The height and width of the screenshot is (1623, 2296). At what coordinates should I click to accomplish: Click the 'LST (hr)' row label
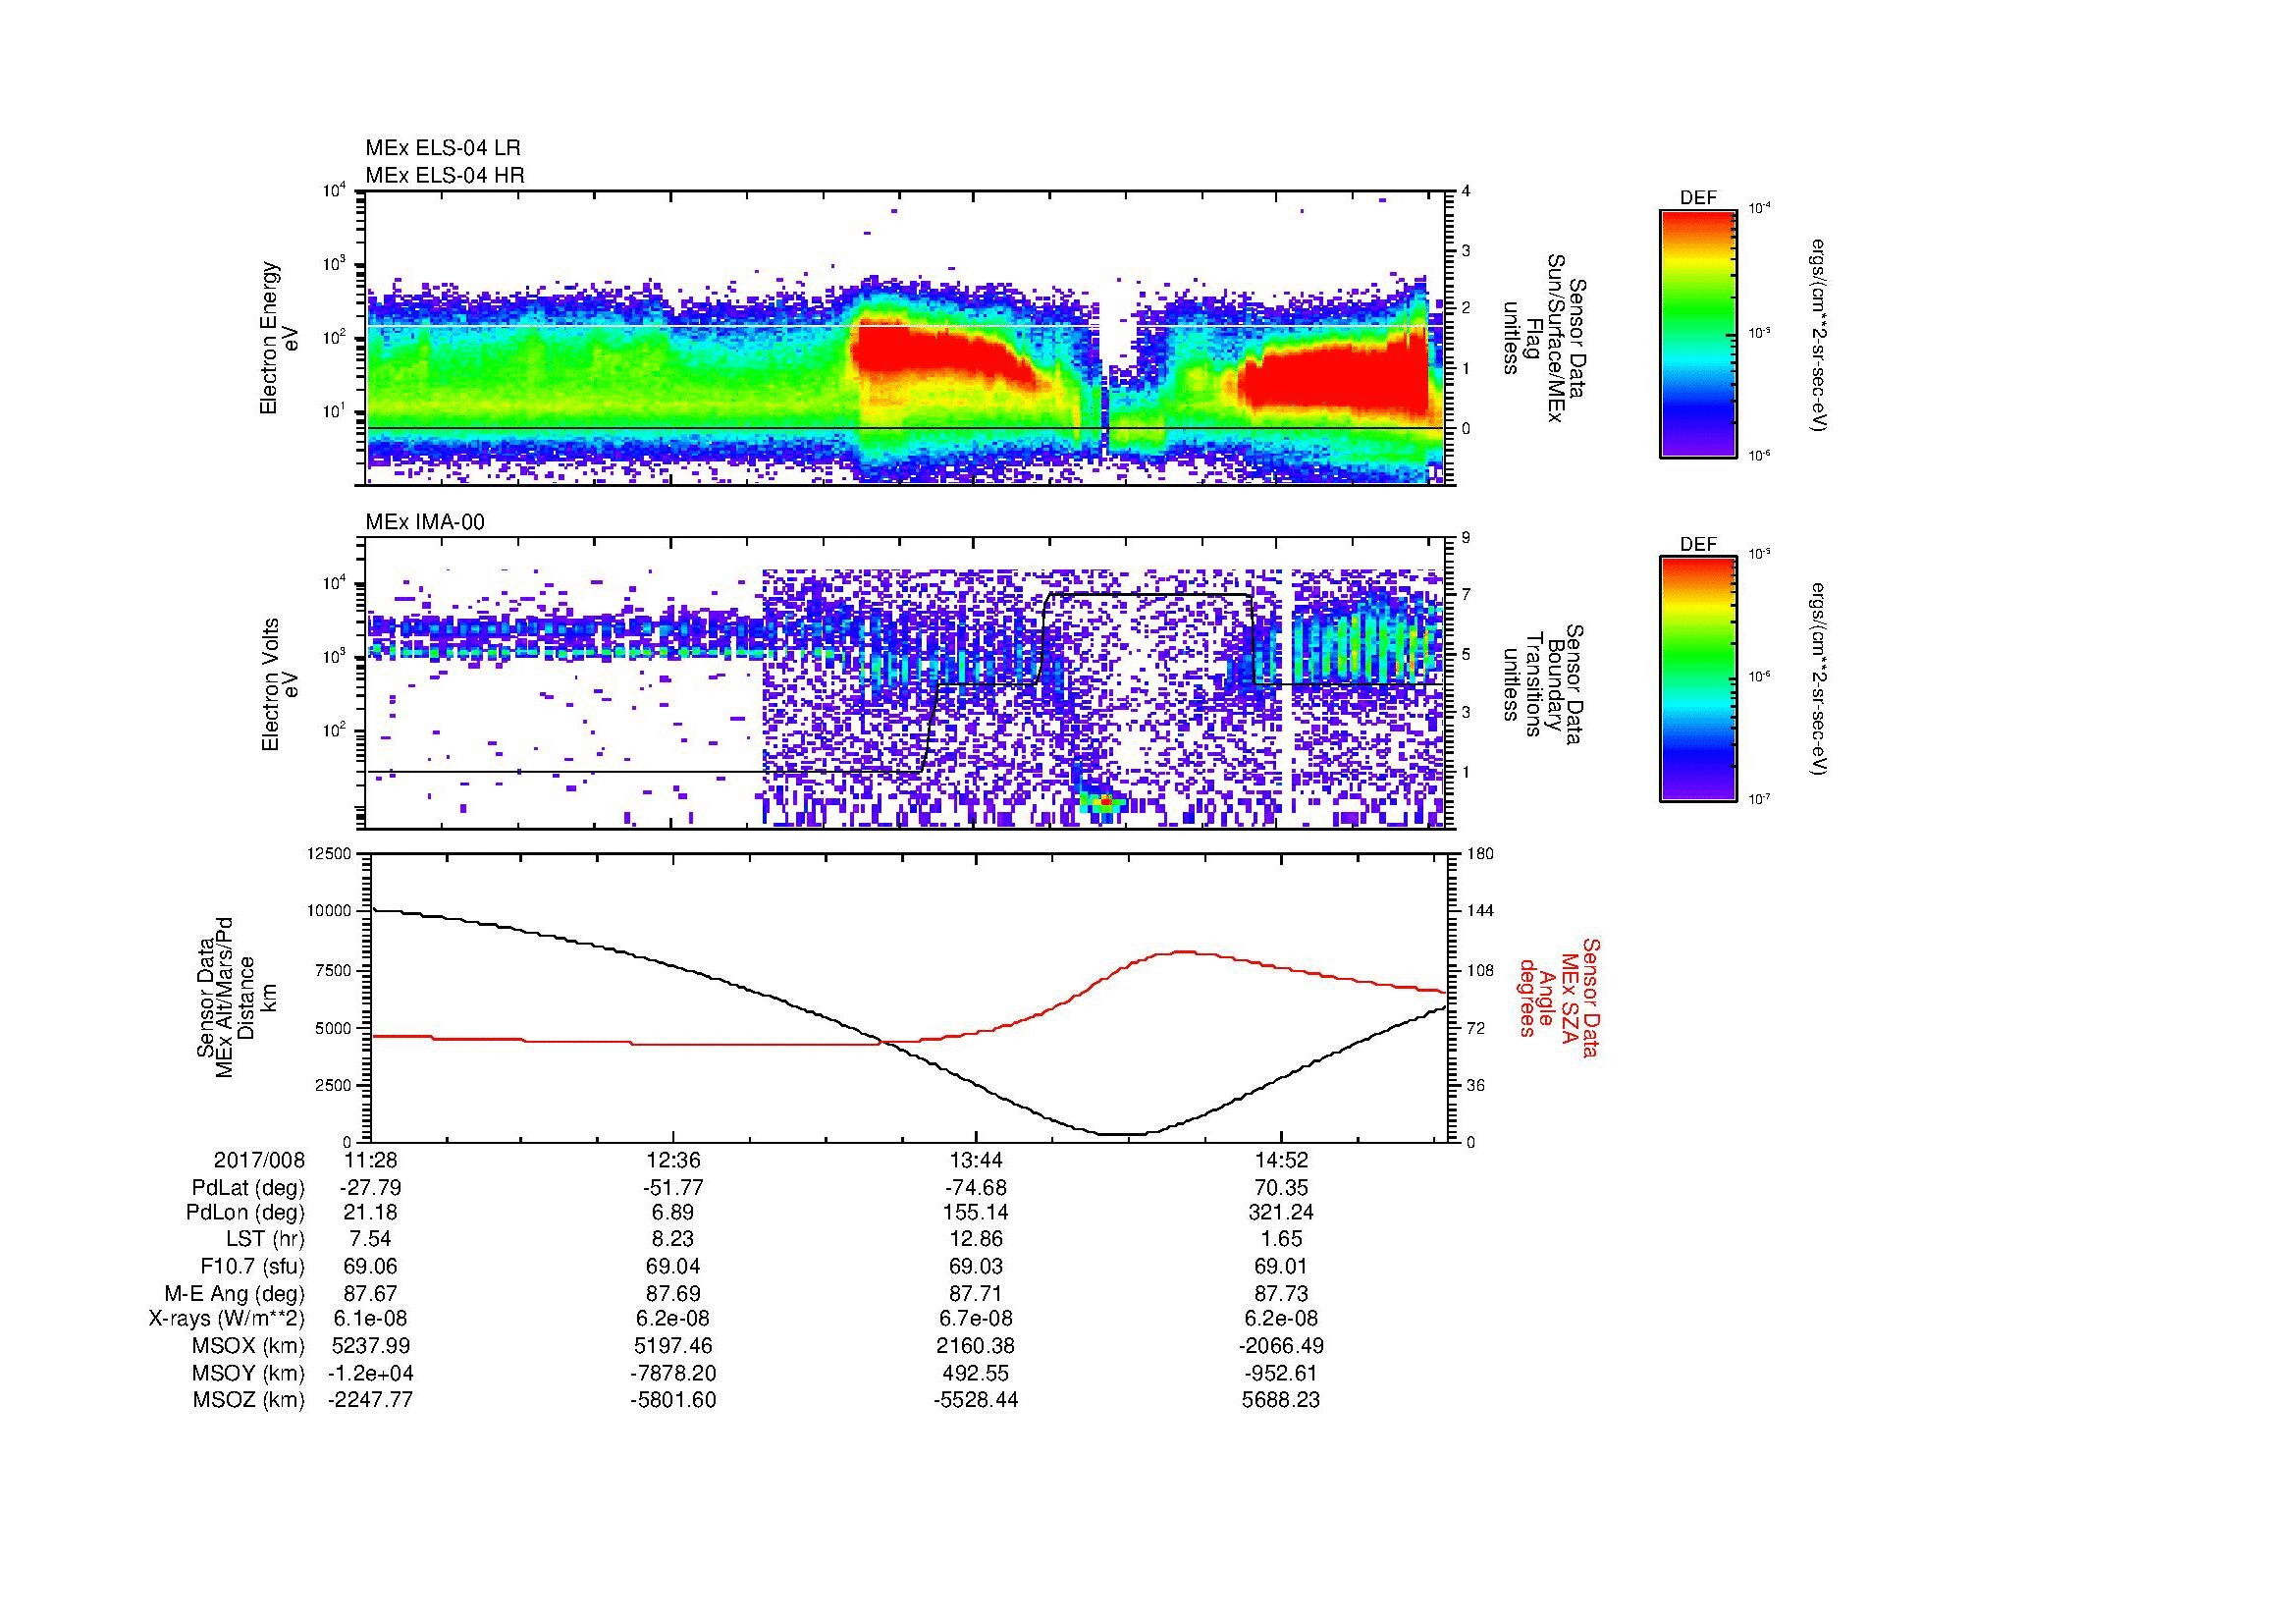tap(266, 1239)
